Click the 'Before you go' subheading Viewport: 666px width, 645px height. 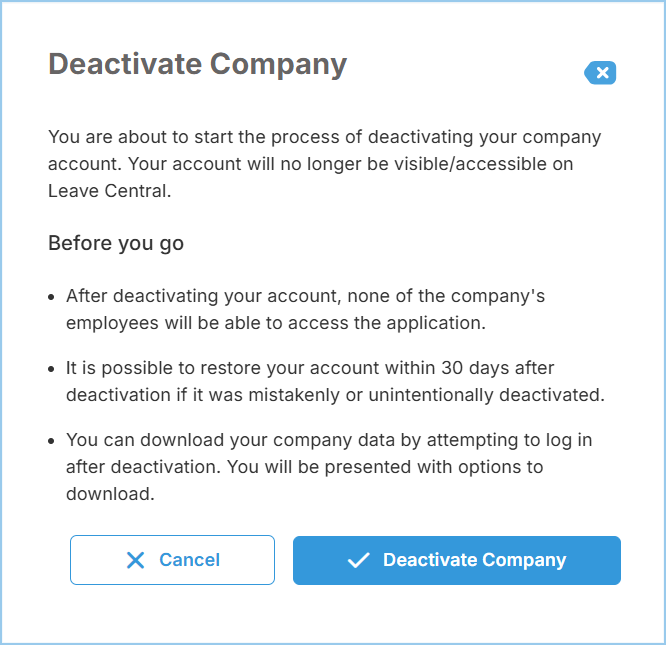coord(115,243)
